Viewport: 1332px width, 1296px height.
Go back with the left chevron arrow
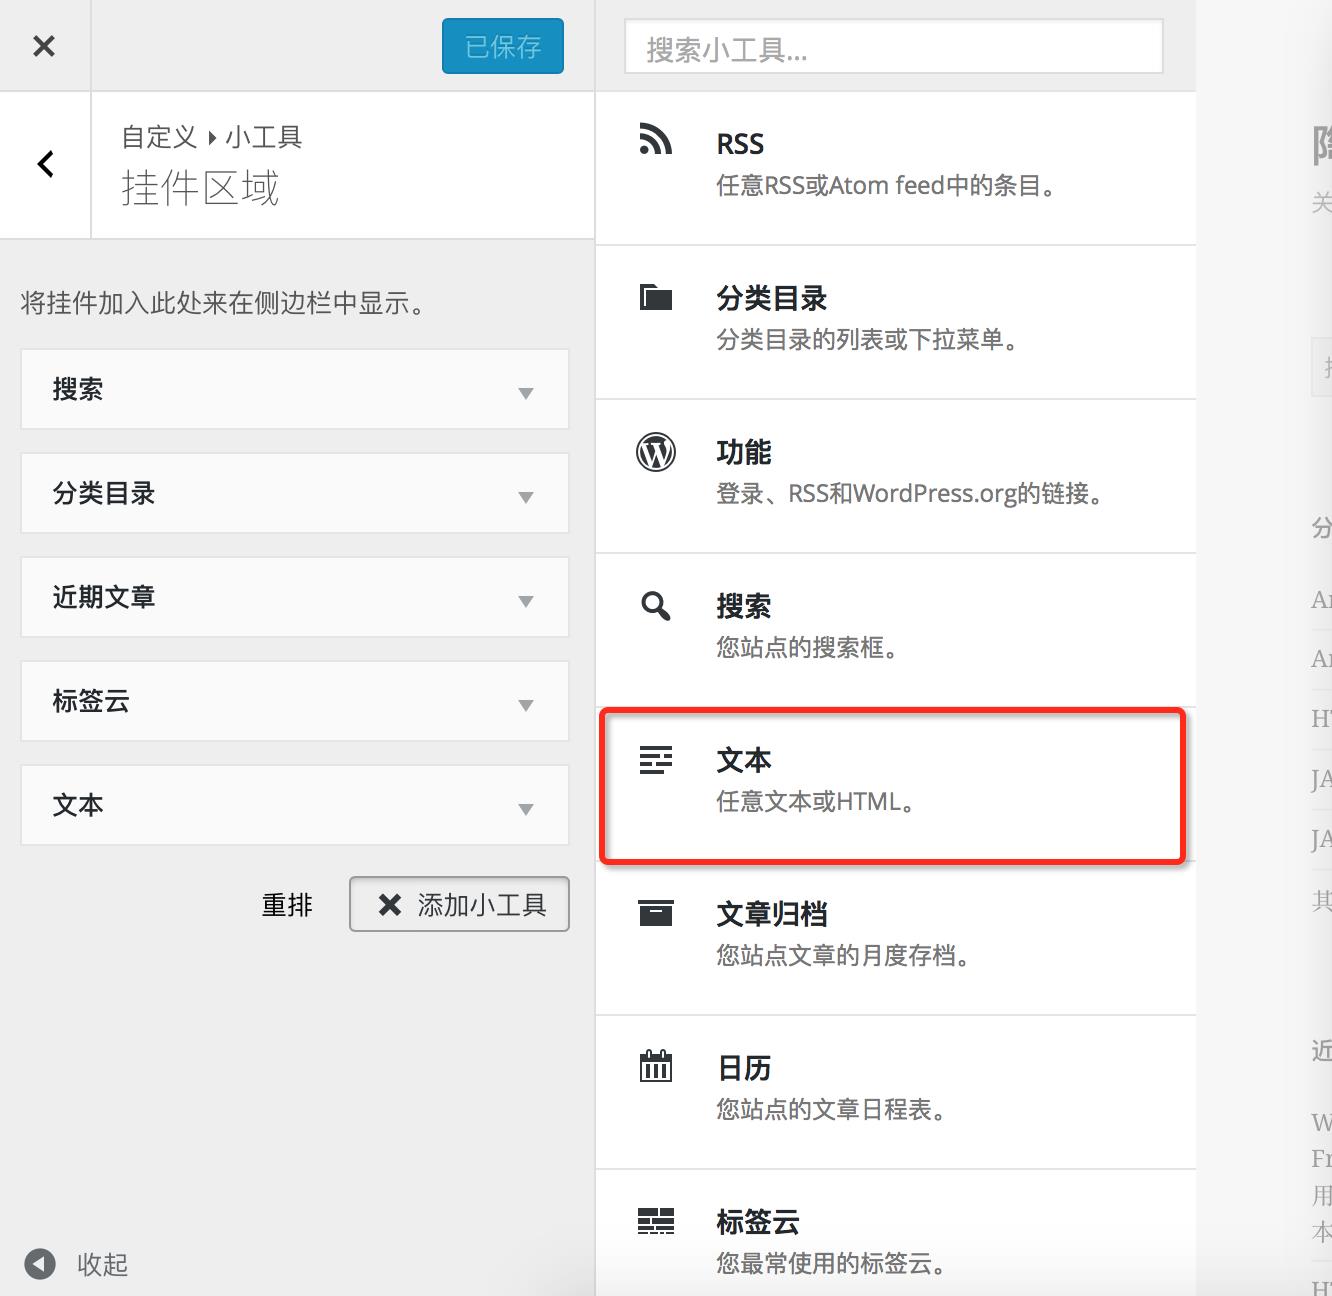[45, 164]
